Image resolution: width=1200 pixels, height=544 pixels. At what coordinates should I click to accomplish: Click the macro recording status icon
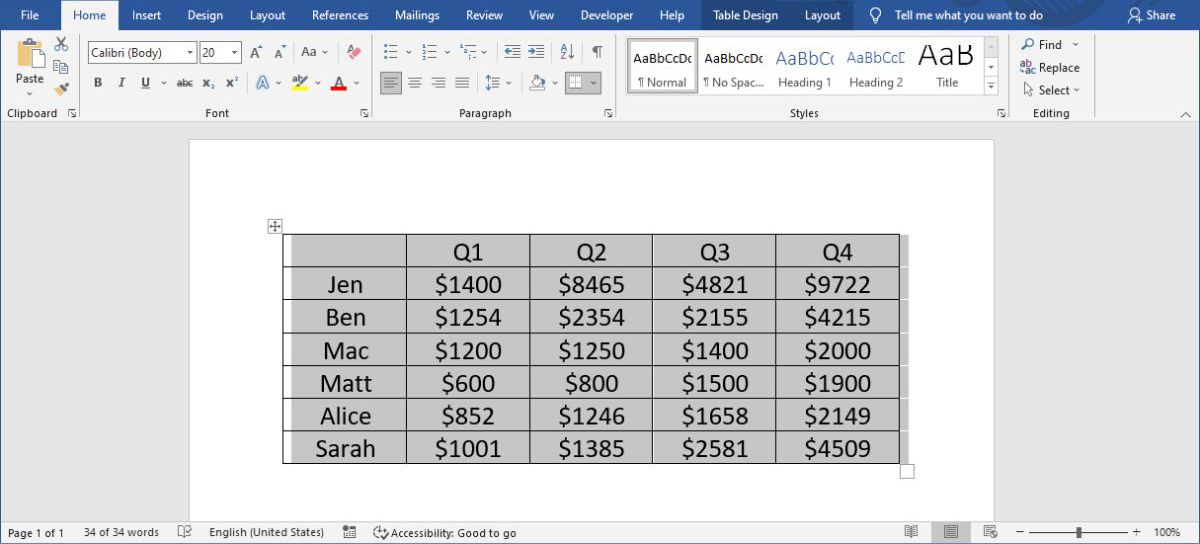349,532
